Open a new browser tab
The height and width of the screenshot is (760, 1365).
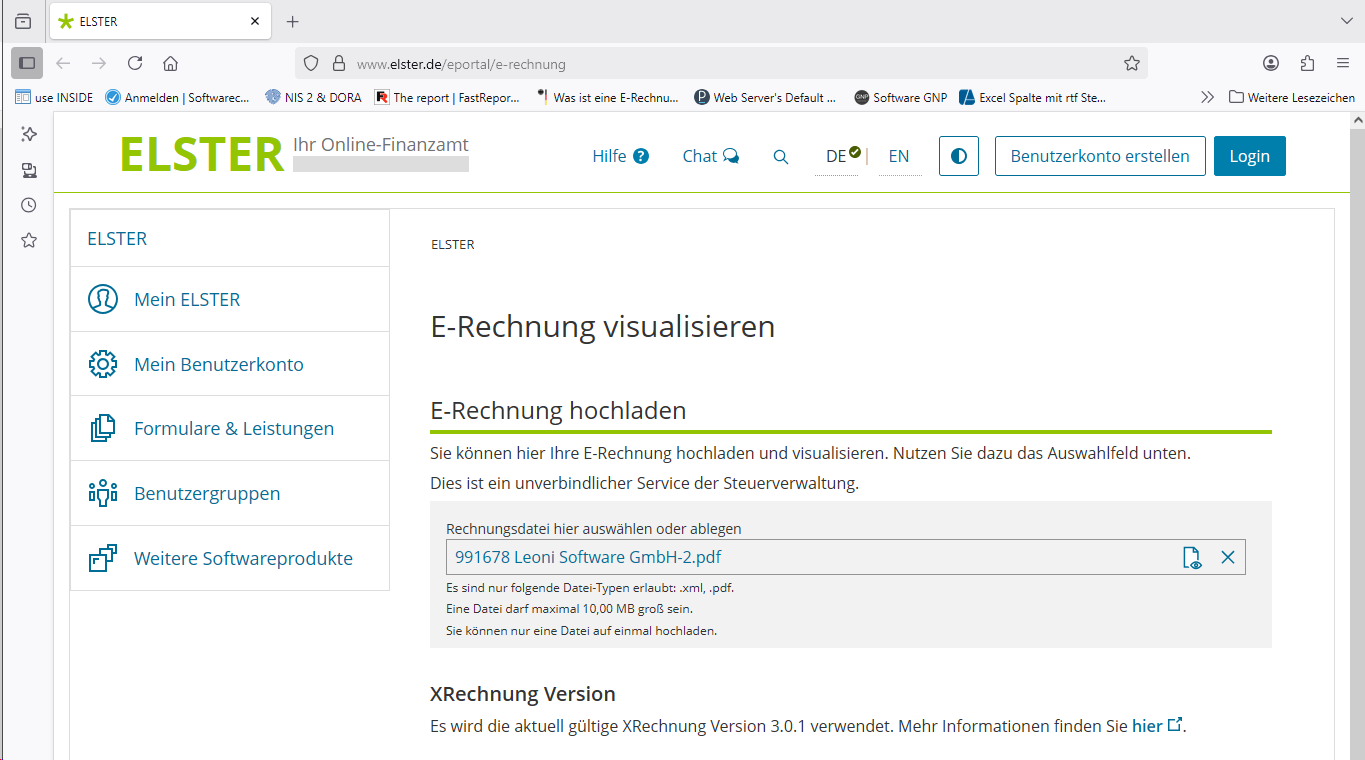click(292, 21)
